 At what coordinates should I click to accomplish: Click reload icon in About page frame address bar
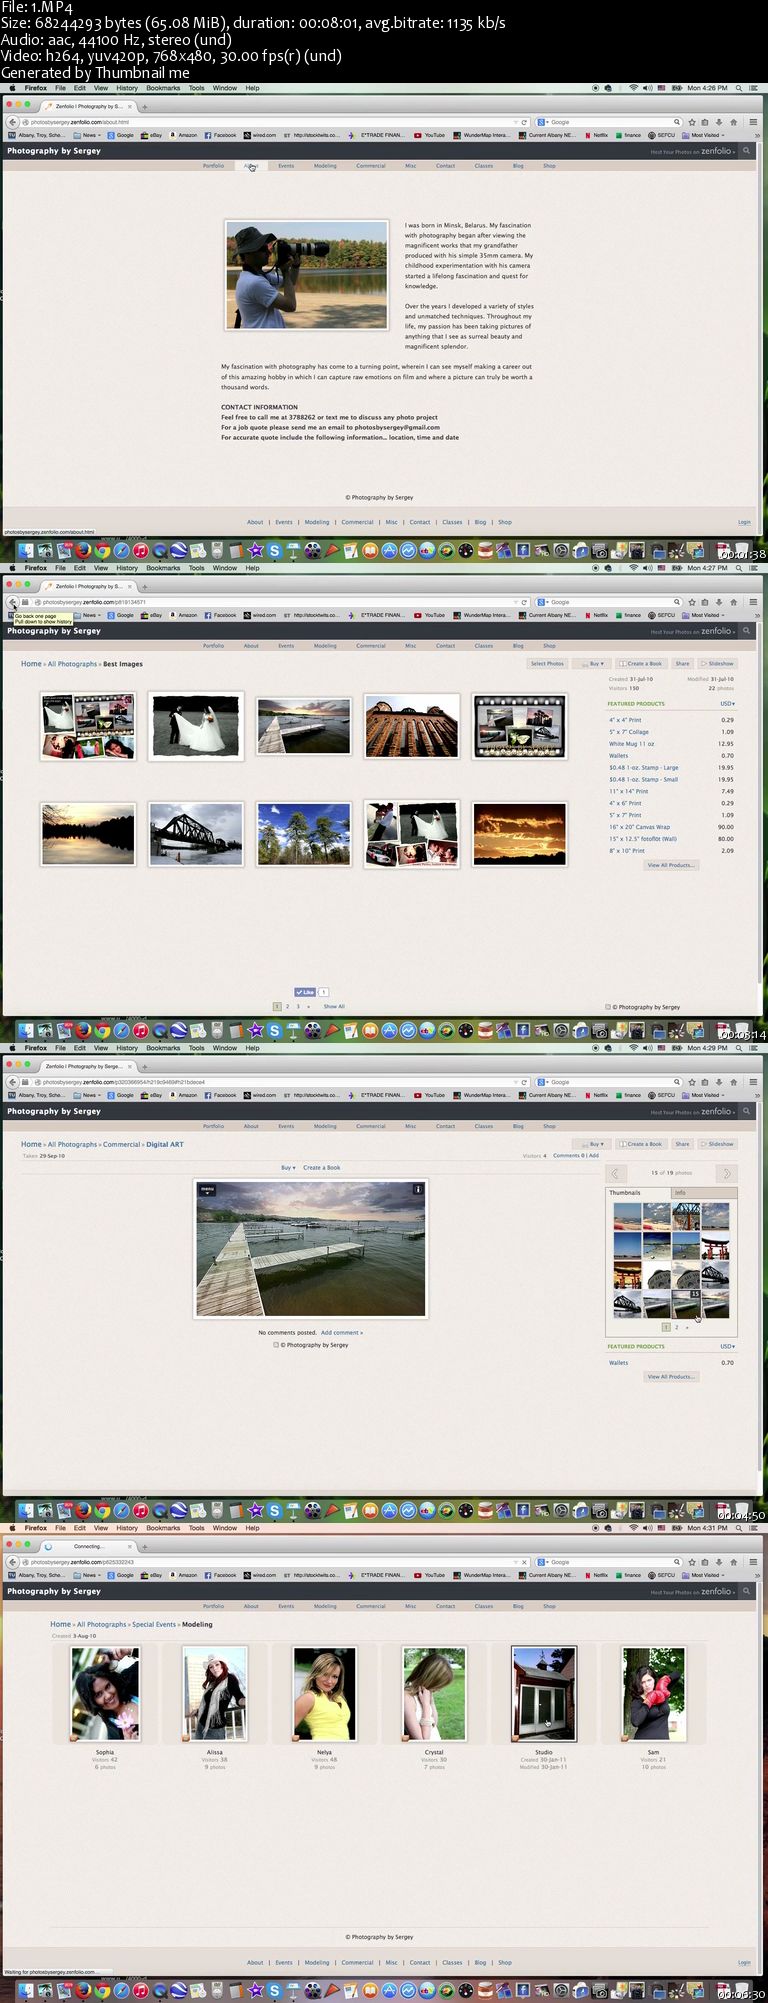pos(524,122)
